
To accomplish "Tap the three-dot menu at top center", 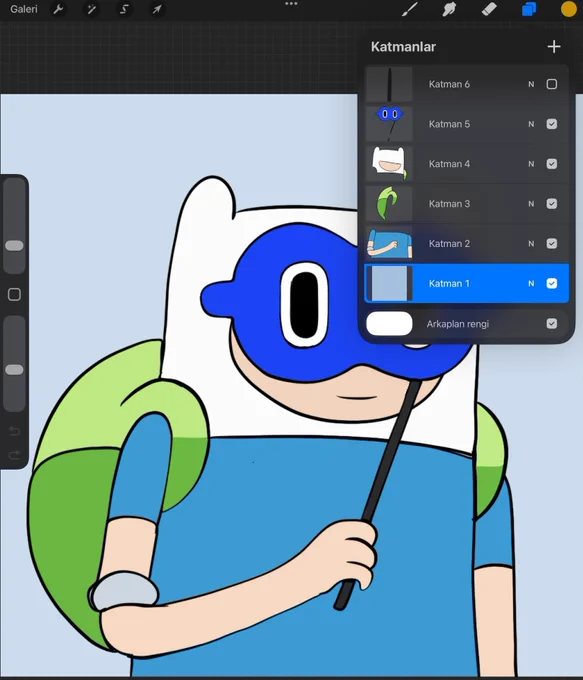I will [291, 4].
